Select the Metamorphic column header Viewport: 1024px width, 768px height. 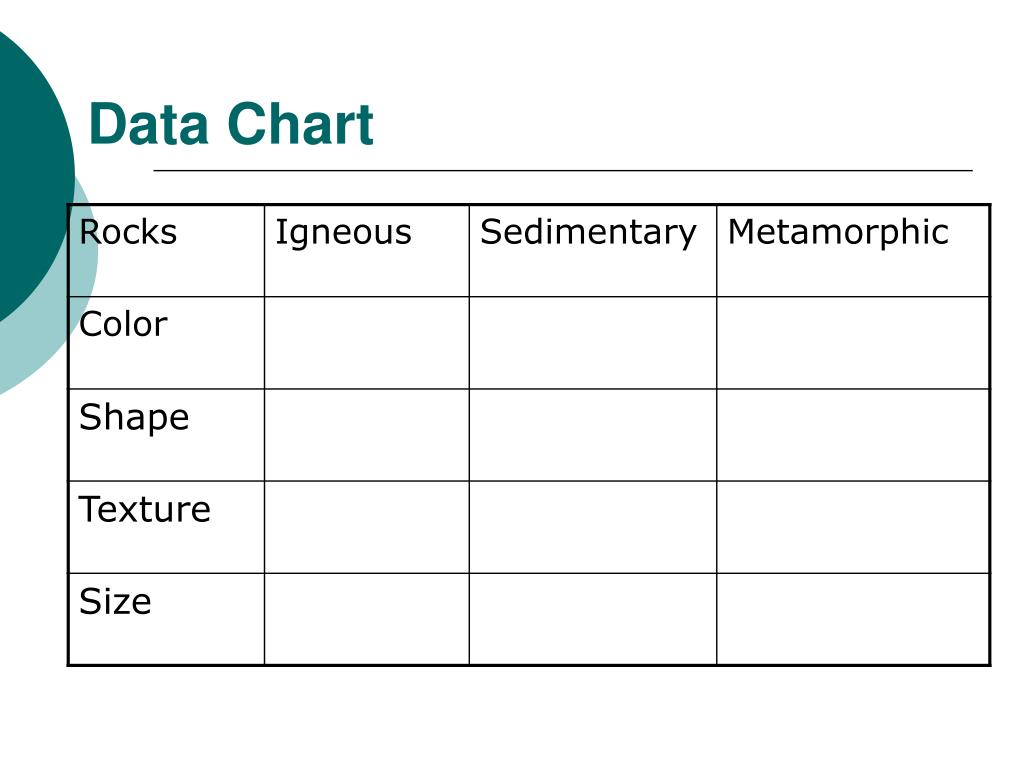click(853, 251)
